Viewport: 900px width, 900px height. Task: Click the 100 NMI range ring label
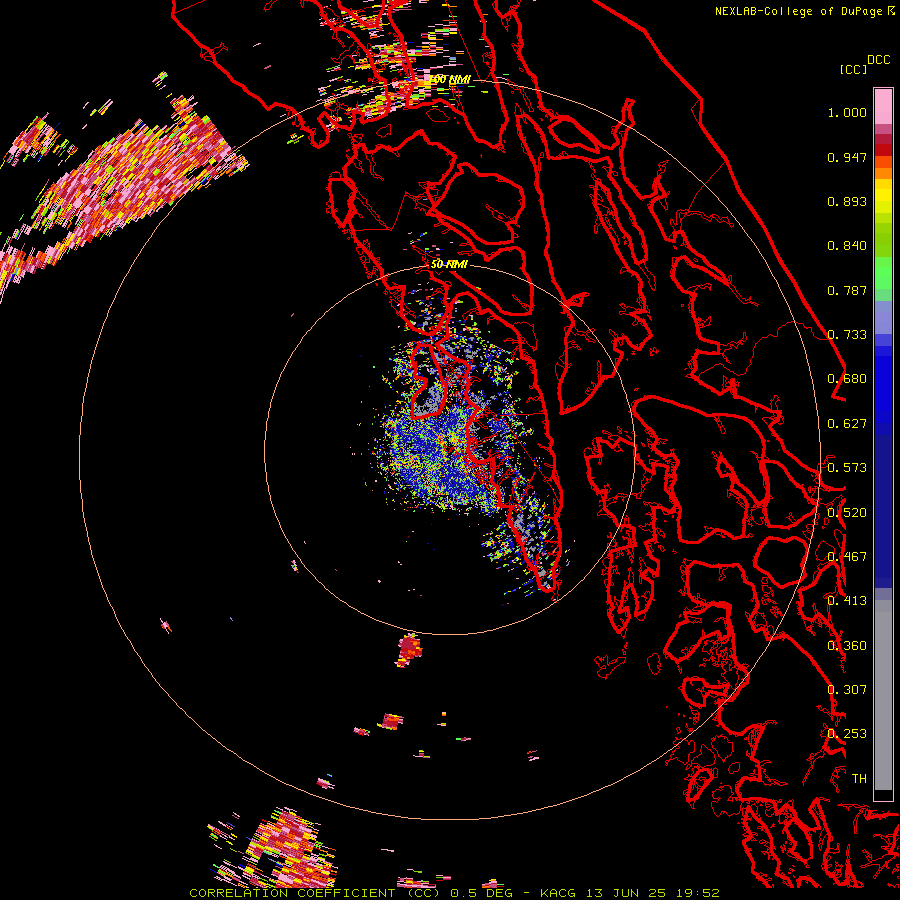[451, 79]
